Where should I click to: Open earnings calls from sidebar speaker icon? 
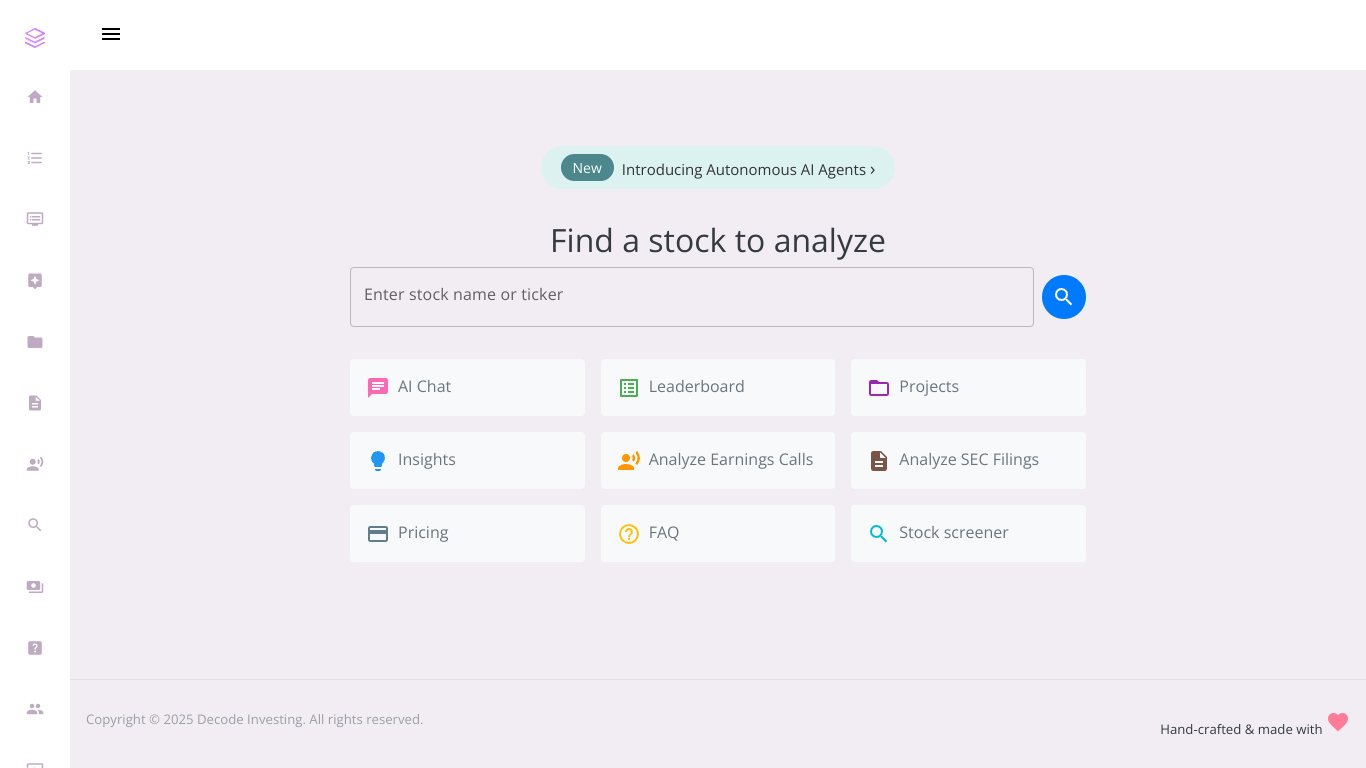point(35,464)
